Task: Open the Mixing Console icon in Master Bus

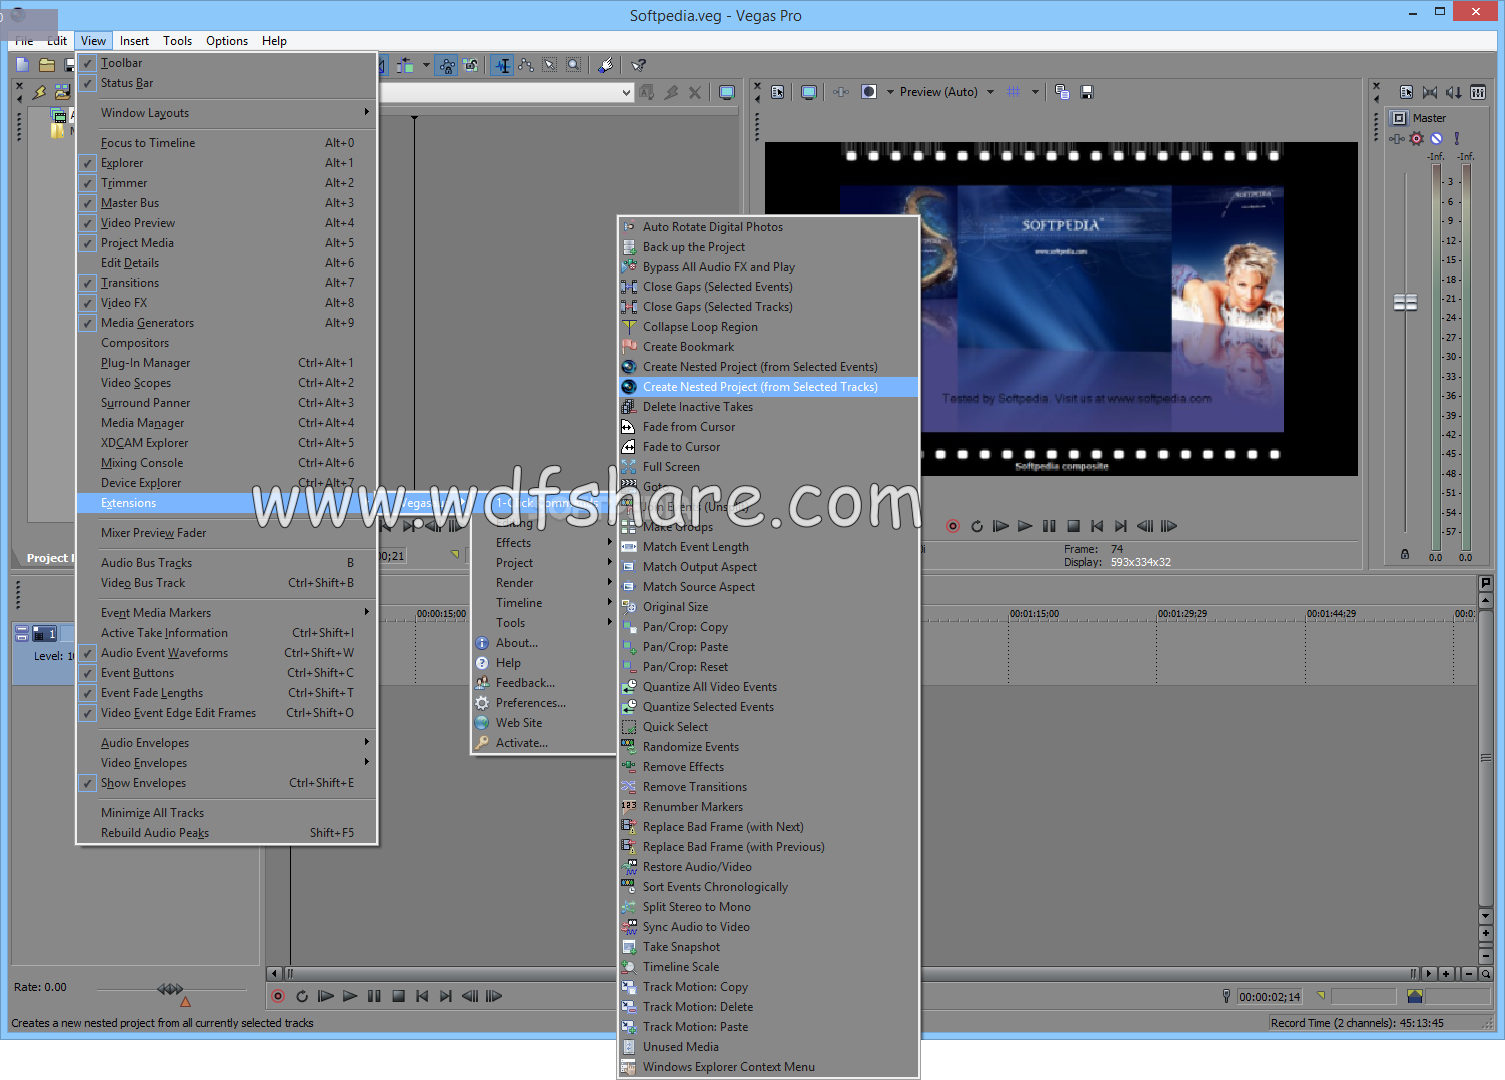Action: [x=1478, y=92]
